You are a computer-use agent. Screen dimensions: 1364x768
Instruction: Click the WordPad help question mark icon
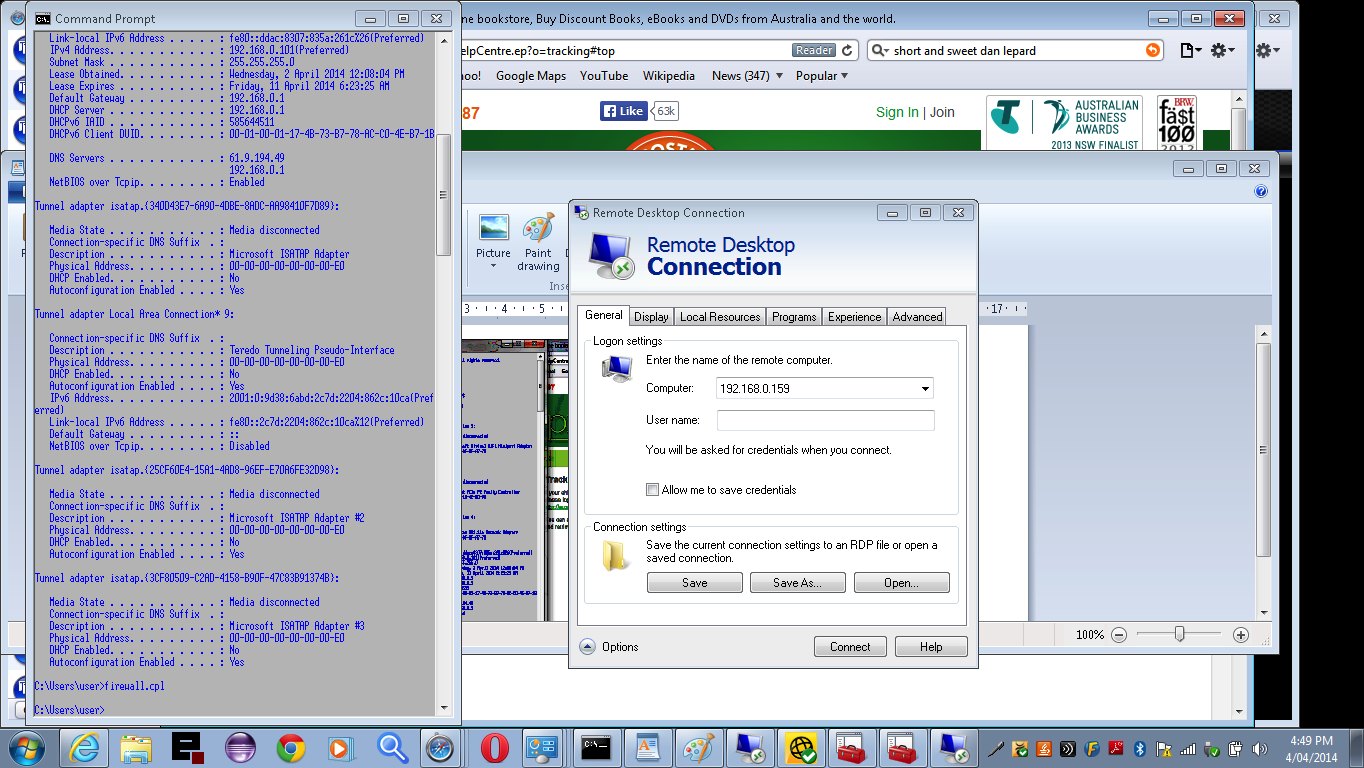click(1261, 191)
